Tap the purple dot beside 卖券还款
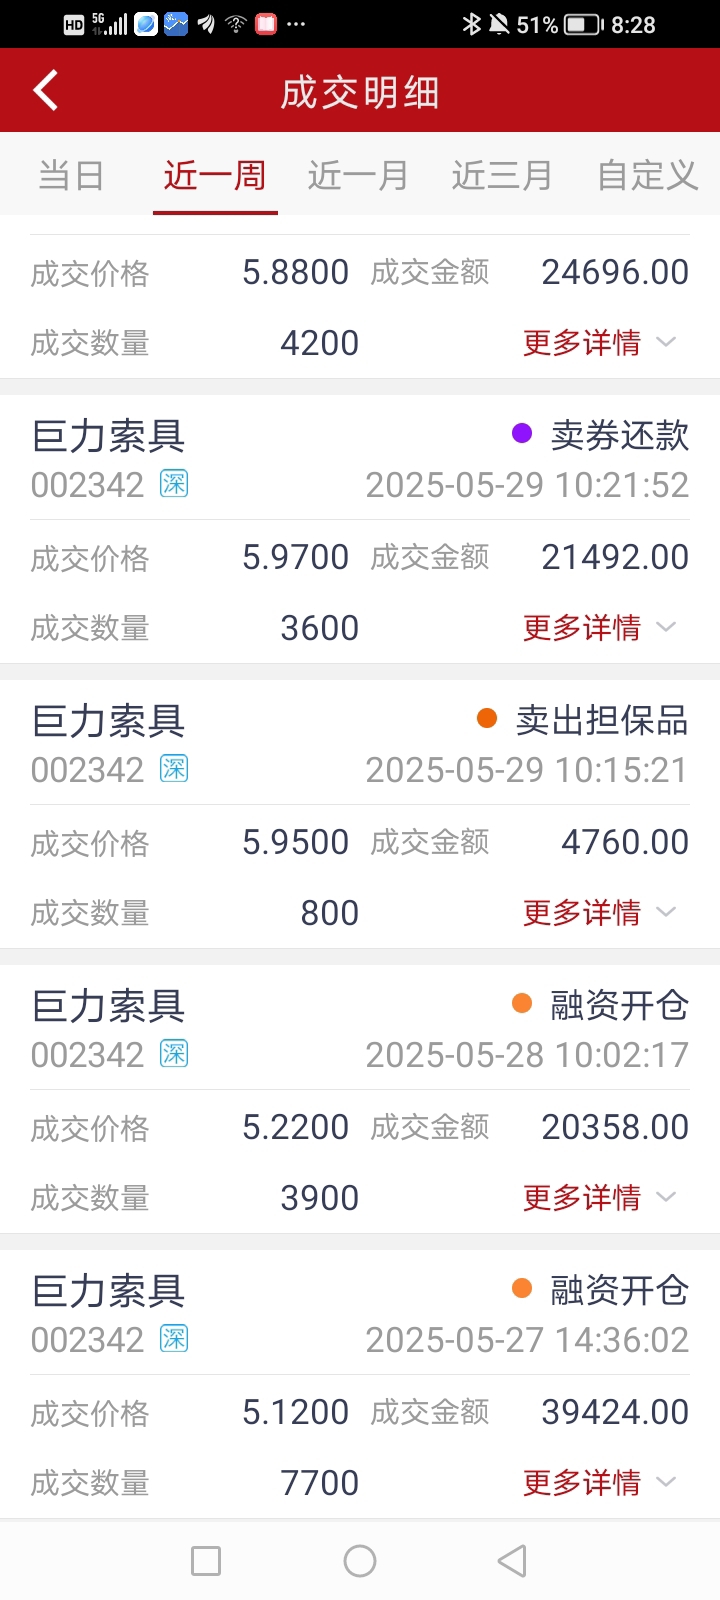The image size is (720, 1600). [x=522, y=433]
